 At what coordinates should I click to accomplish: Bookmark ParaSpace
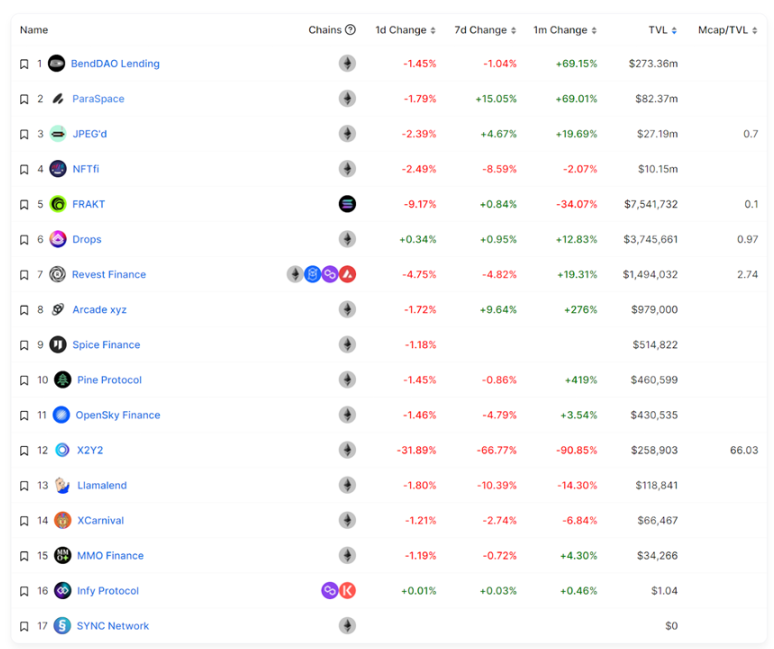point(24,99)
